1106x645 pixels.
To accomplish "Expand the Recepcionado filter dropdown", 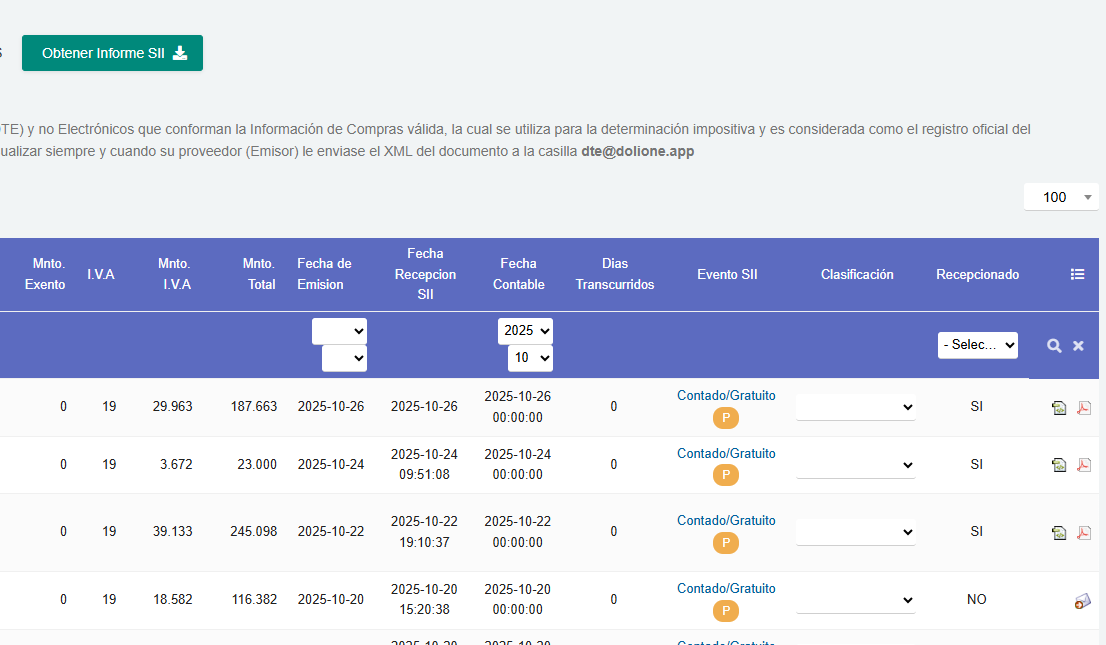I will (977, 345).
